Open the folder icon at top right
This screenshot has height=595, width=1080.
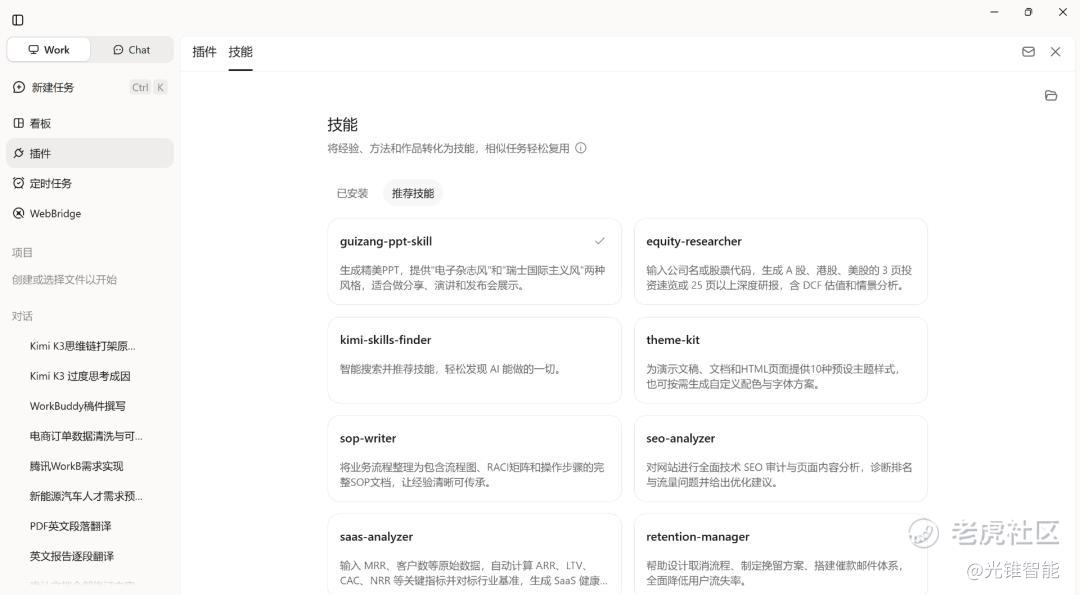[1051, 96]
